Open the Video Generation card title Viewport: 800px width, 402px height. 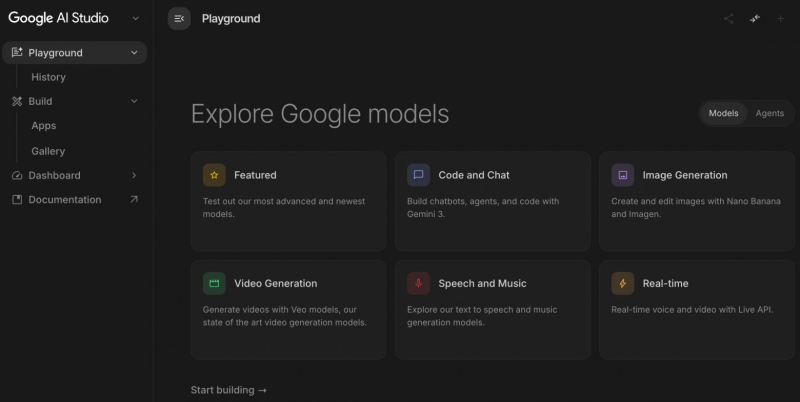click(x=276, y=283)
